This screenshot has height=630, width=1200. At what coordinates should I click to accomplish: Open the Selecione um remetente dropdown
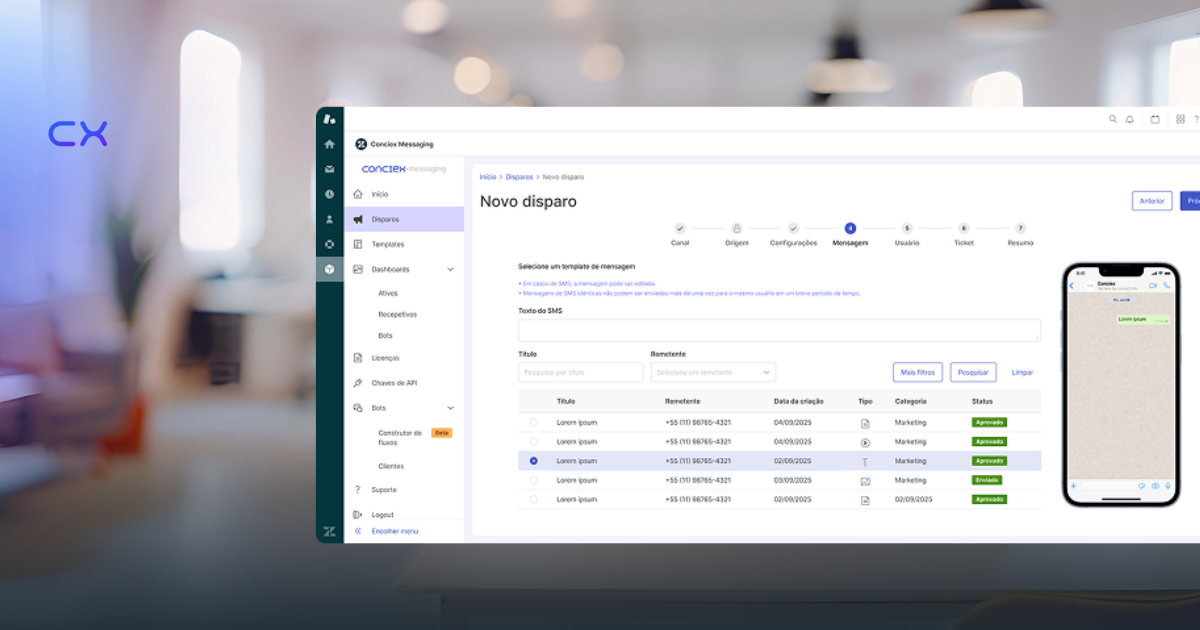point(713,372)
